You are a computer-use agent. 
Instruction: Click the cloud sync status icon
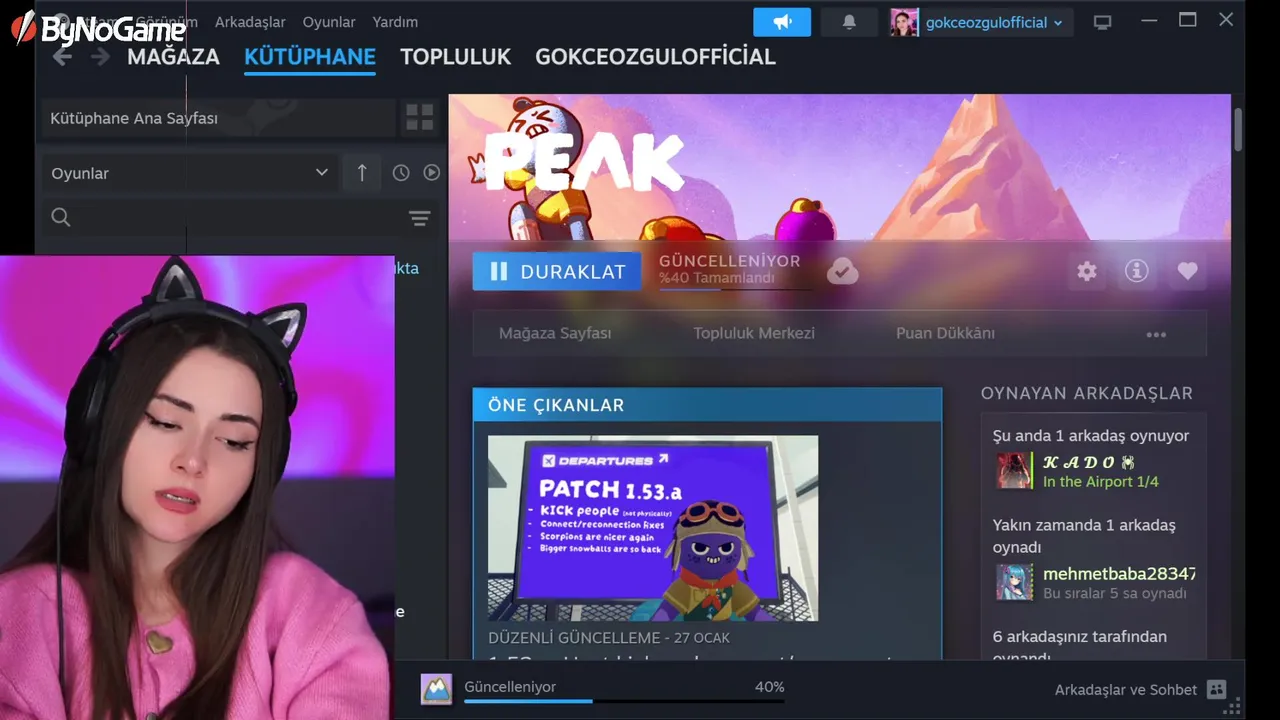[x=843, y=271]
